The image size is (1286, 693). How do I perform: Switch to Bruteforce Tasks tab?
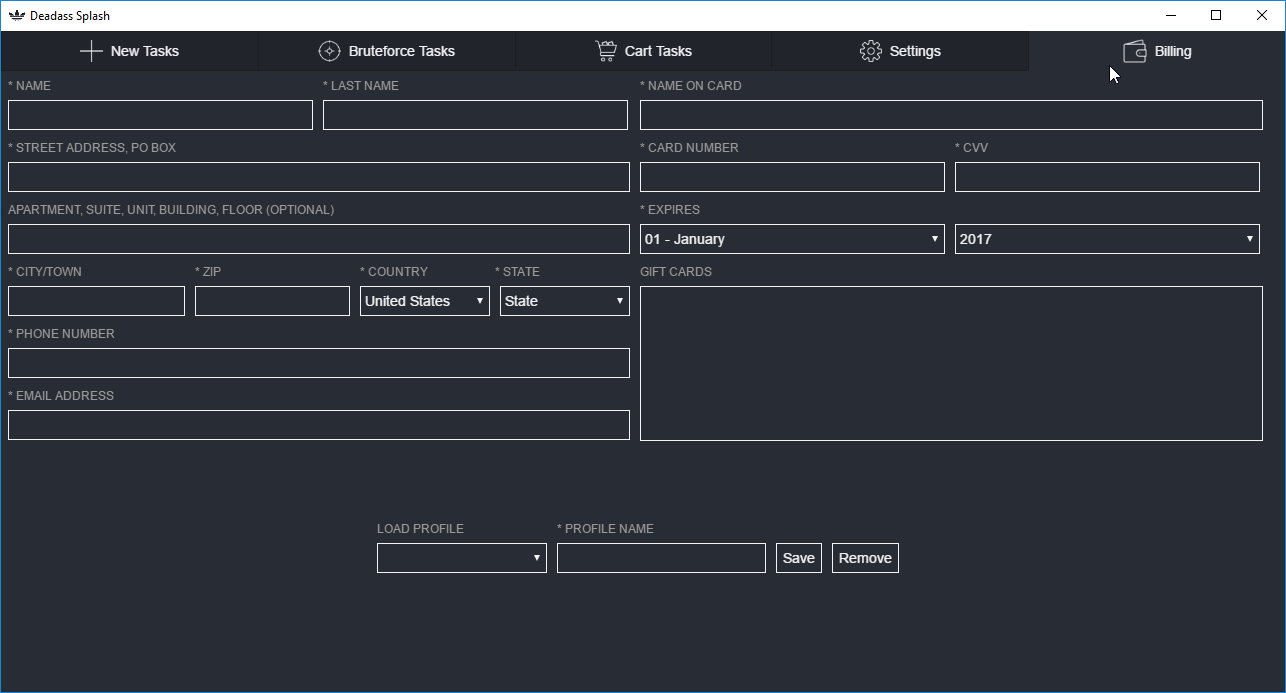coord(387,51)
